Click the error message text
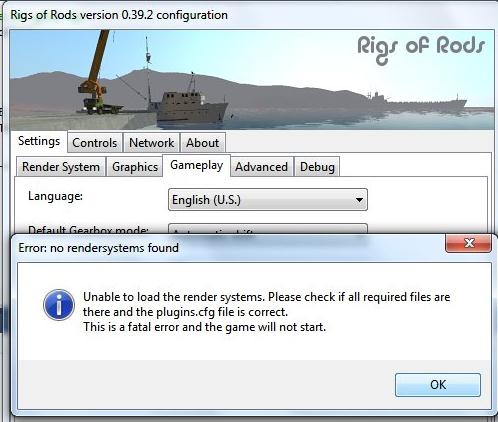 pos(266,312)
